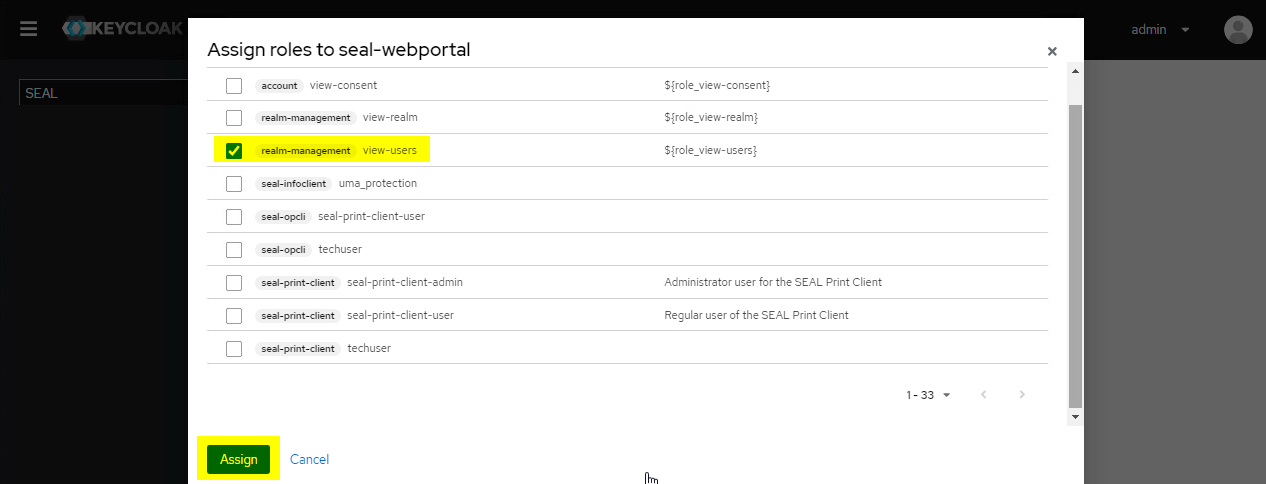1266x484 pixels.
Task: Click the Keycloak logo
Action: [x=122, y=29]
